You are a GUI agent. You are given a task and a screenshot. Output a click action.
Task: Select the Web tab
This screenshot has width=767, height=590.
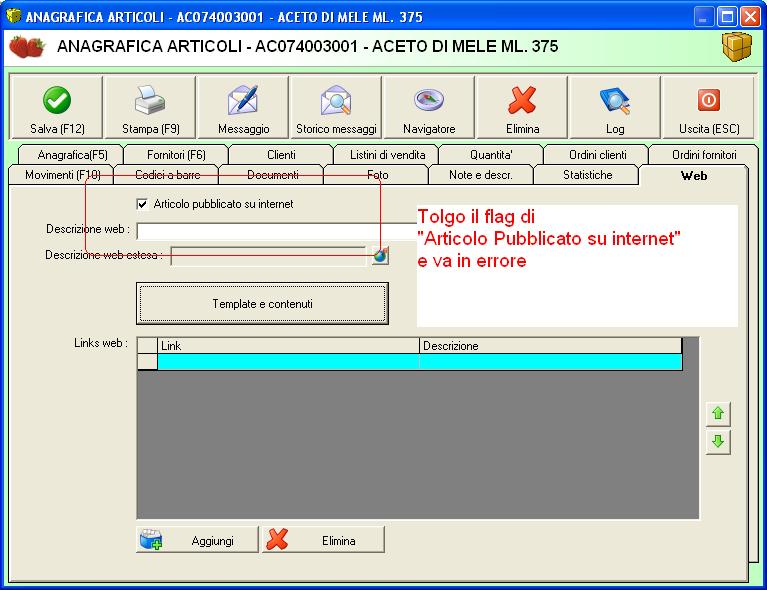click(x=694, y=175)
